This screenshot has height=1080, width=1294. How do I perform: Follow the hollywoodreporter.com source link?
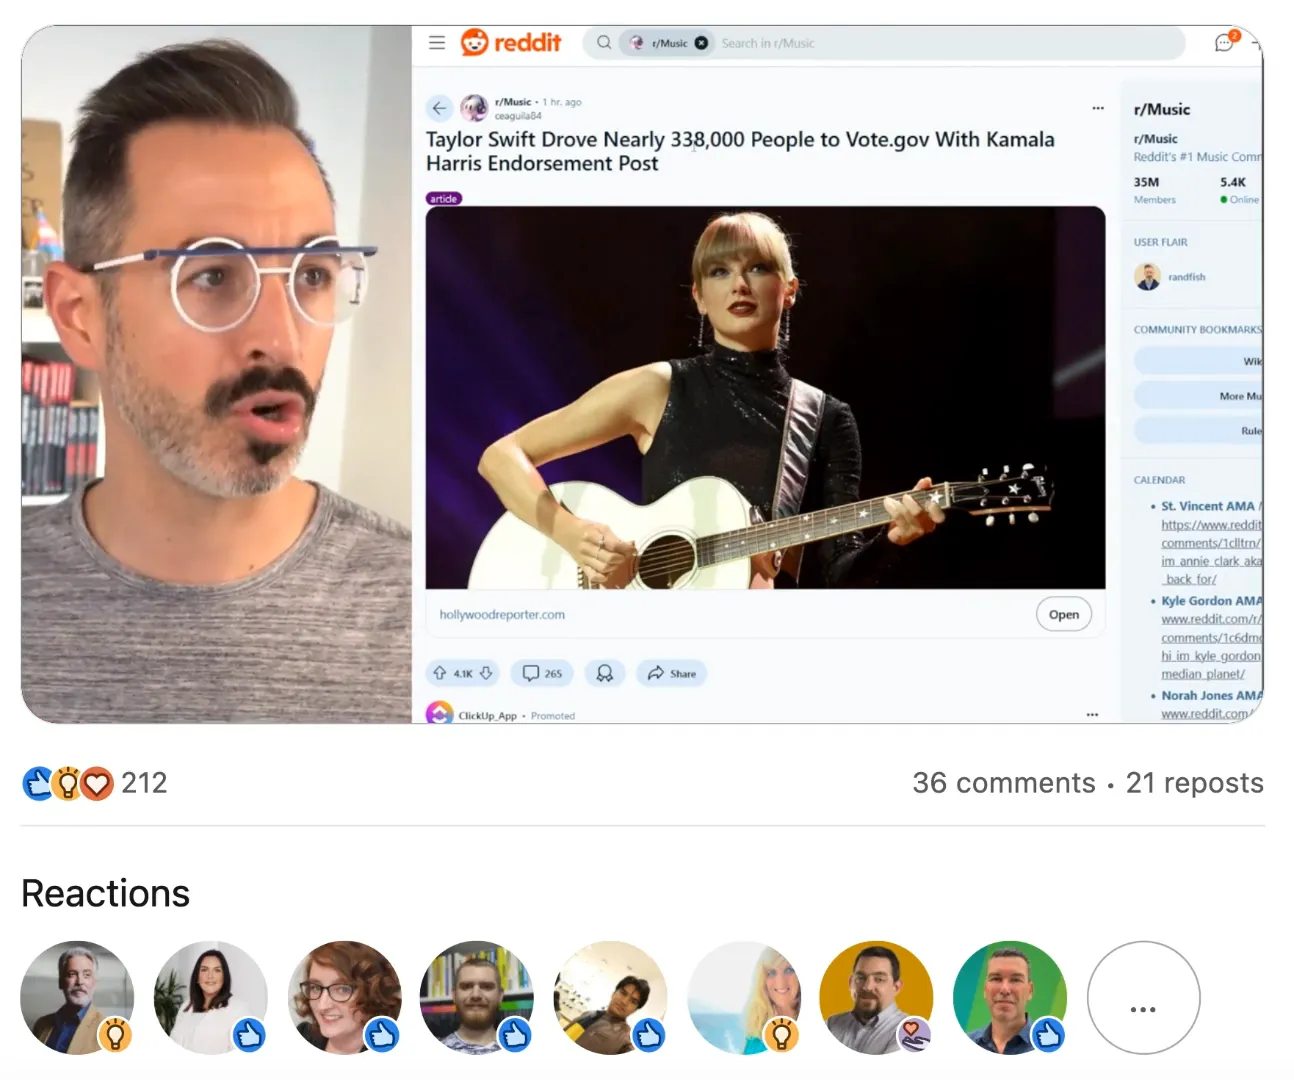502,615
